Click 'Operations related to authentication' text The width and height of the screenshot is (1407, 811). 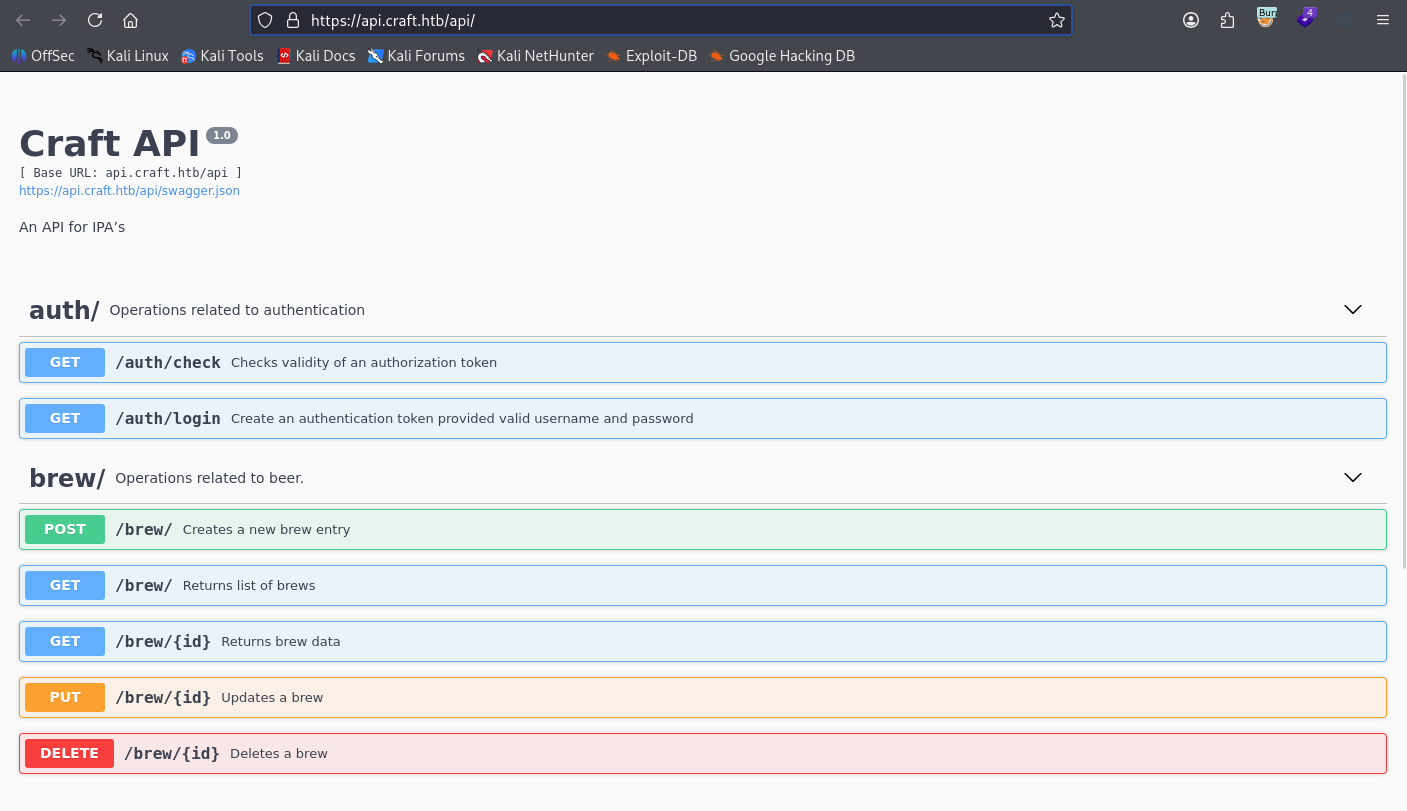[237, 310]
